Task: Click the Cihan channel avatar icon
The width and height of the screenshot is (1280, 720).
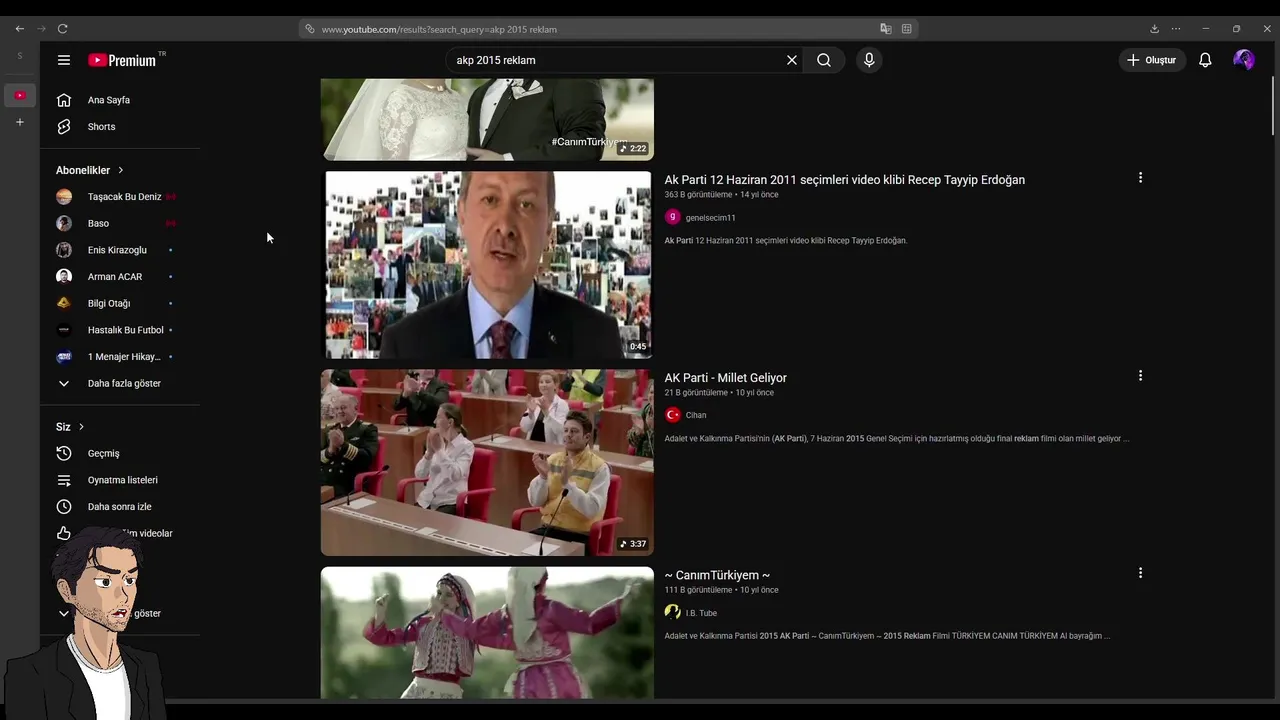Action: tap(673, 415)
